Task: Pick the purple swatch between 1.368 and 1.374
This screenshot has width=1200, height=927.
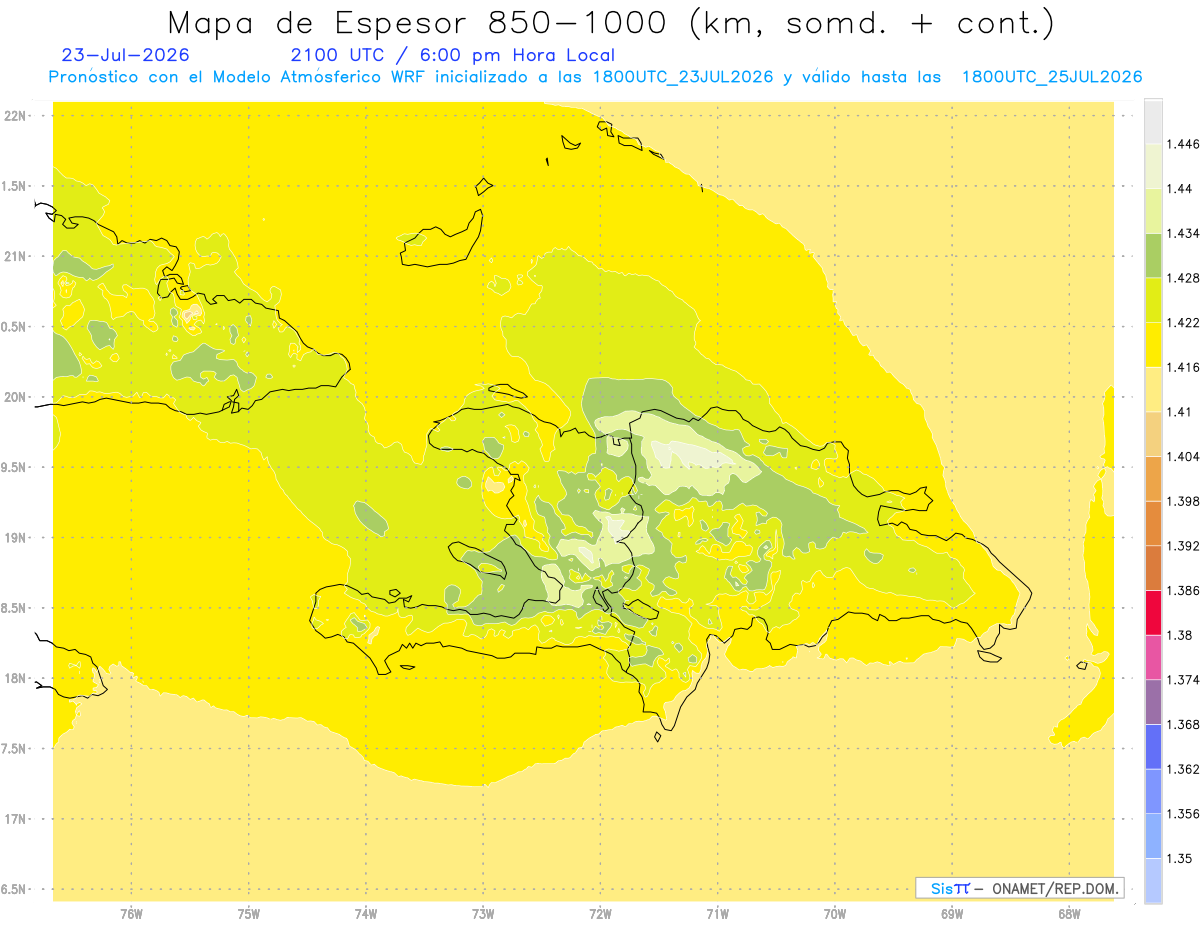Action: (x=1153, y=701)
